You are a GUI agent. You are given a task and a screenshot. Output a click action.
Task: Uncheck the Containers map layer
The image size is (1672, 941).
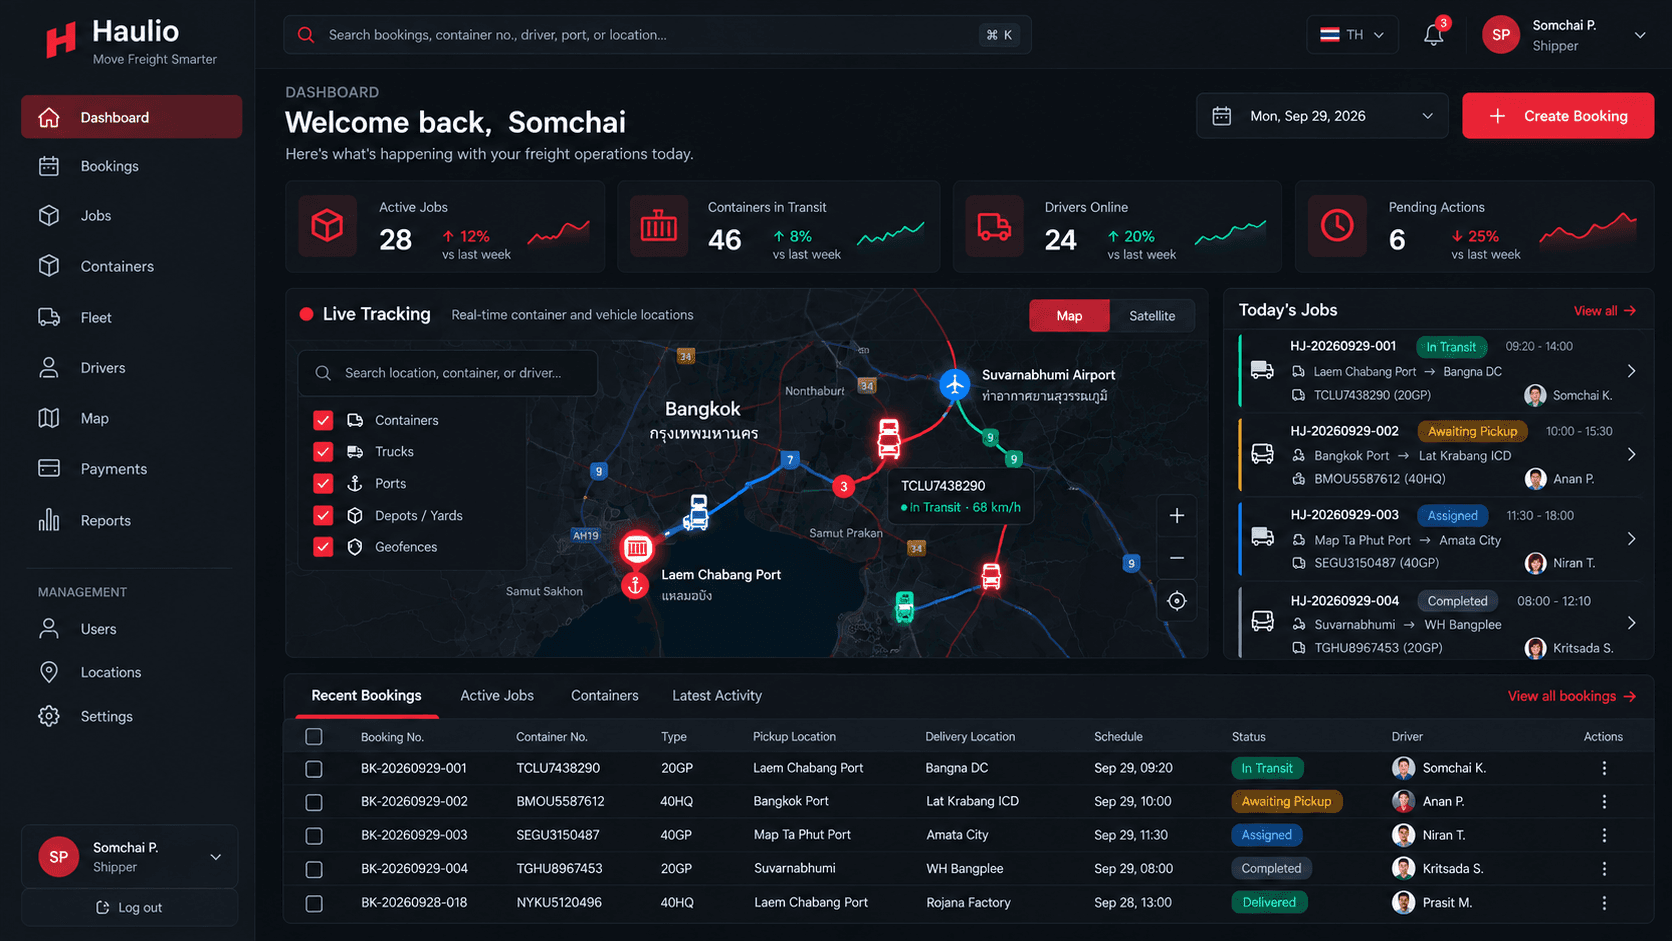[323, 420]
